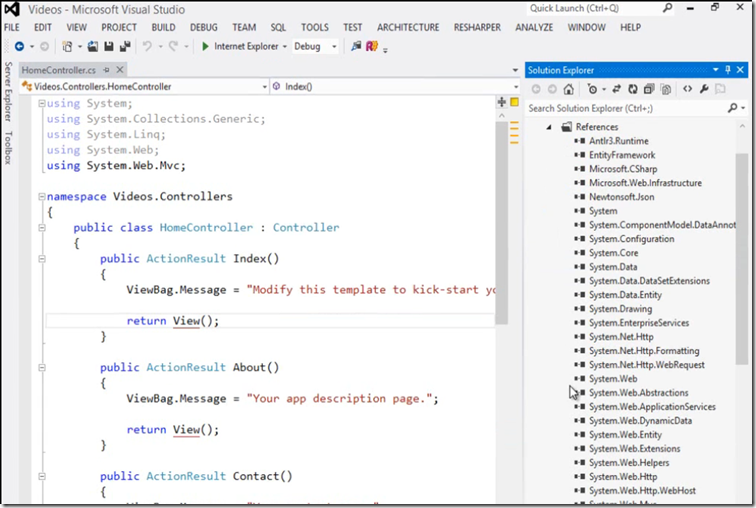Open the Internet Explorer browser dropdown arrow
The width and height of the screenshot is (756, 508).
coord(284,47)
